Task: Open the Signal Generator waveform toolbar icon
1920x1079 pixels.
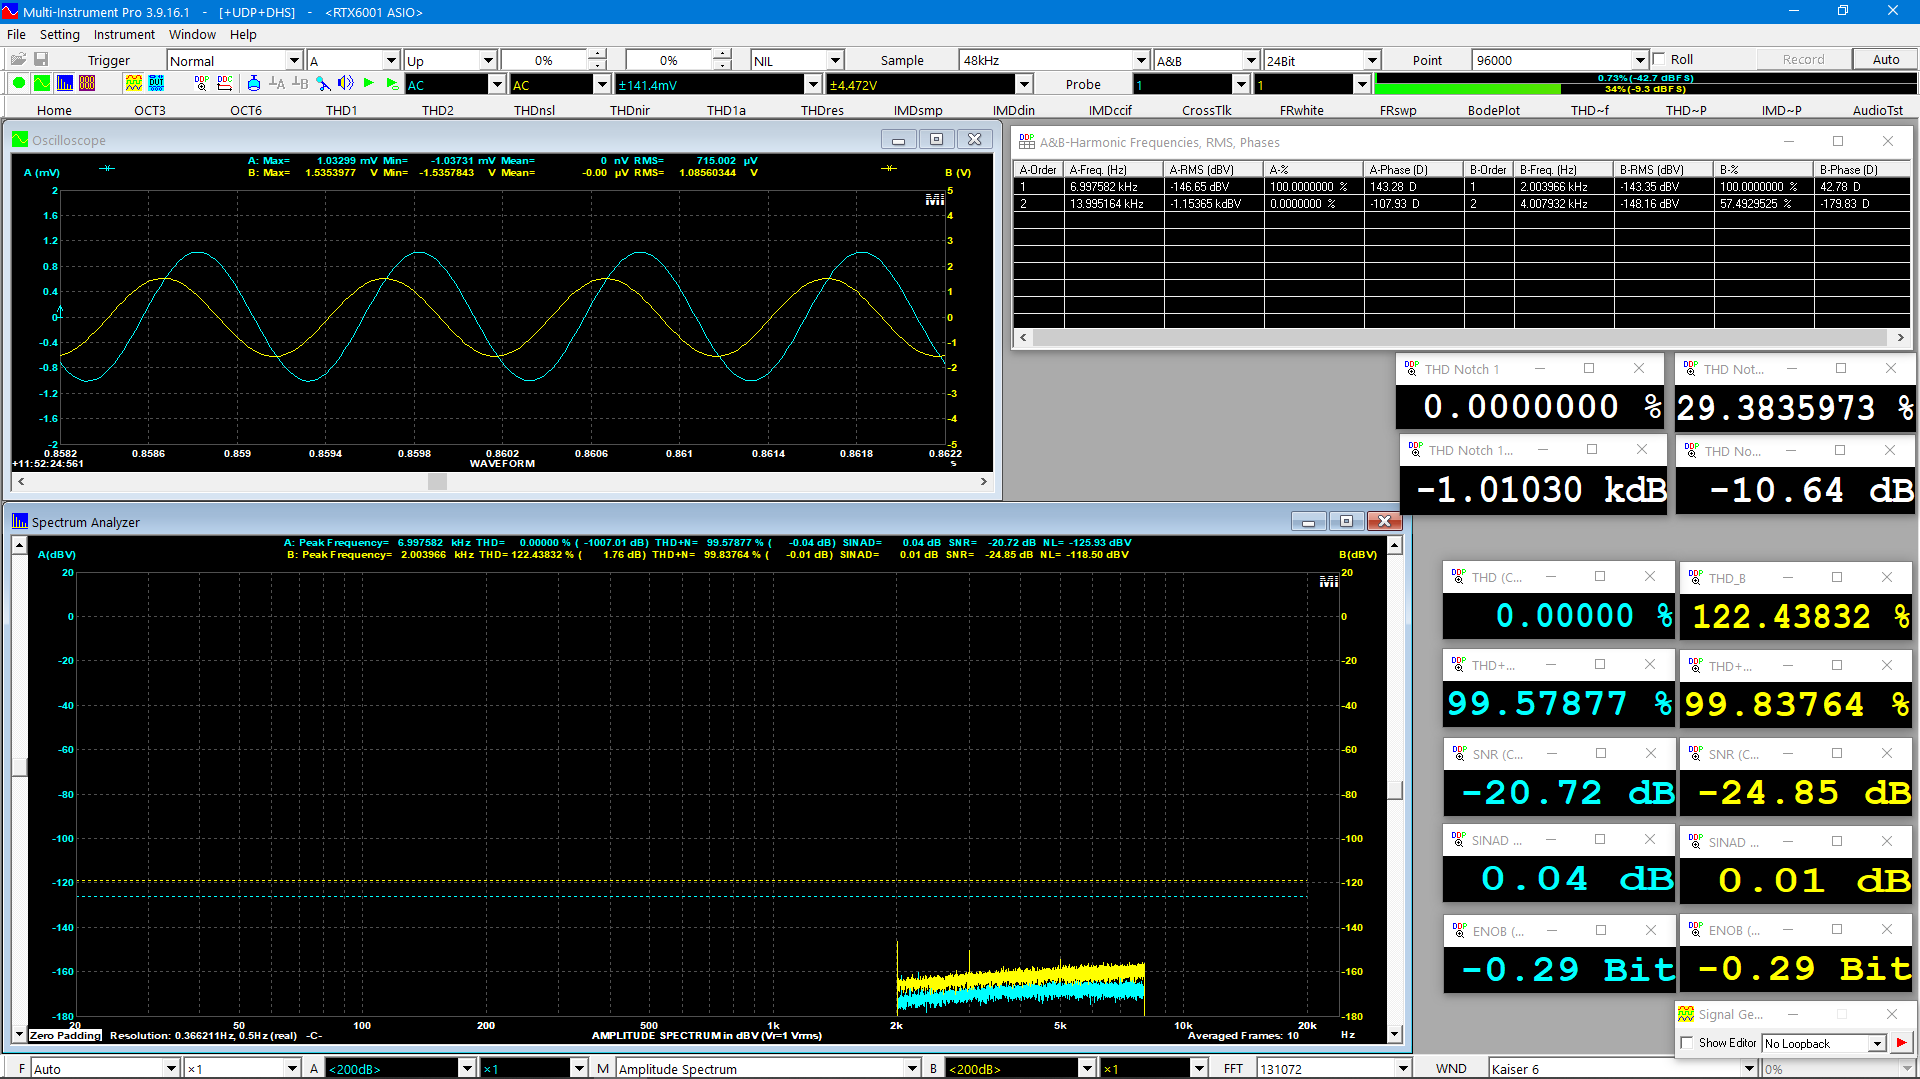Action: tap(133, 84)
